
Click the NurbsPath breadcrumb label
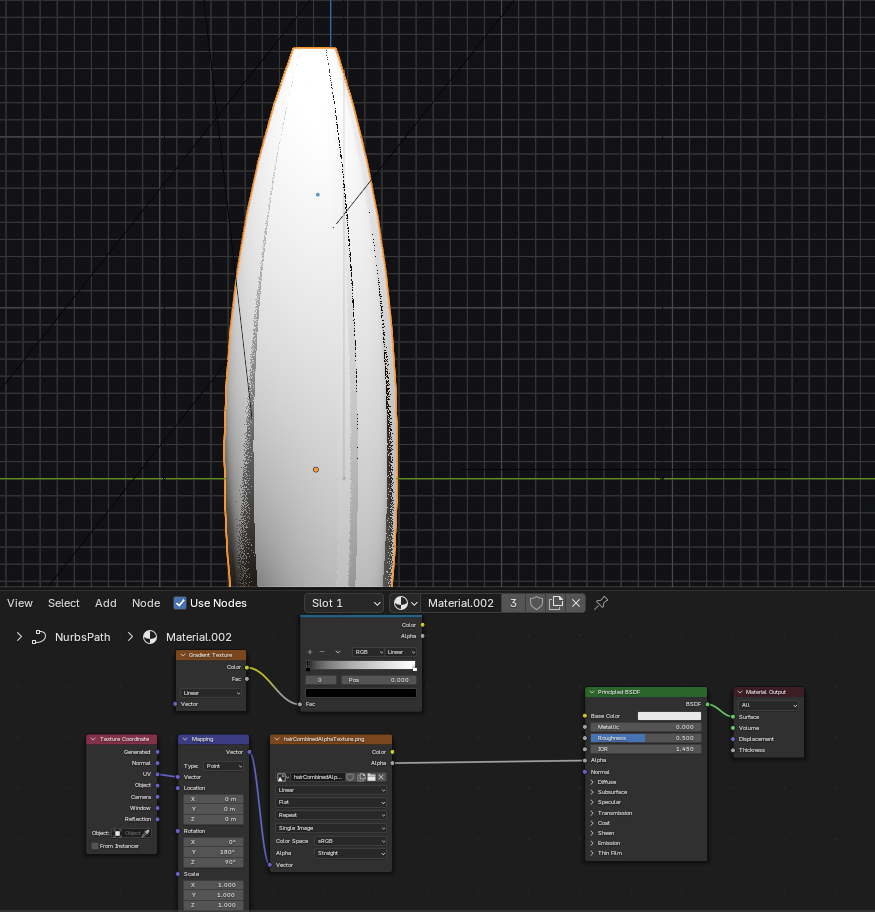coord(83,637)
